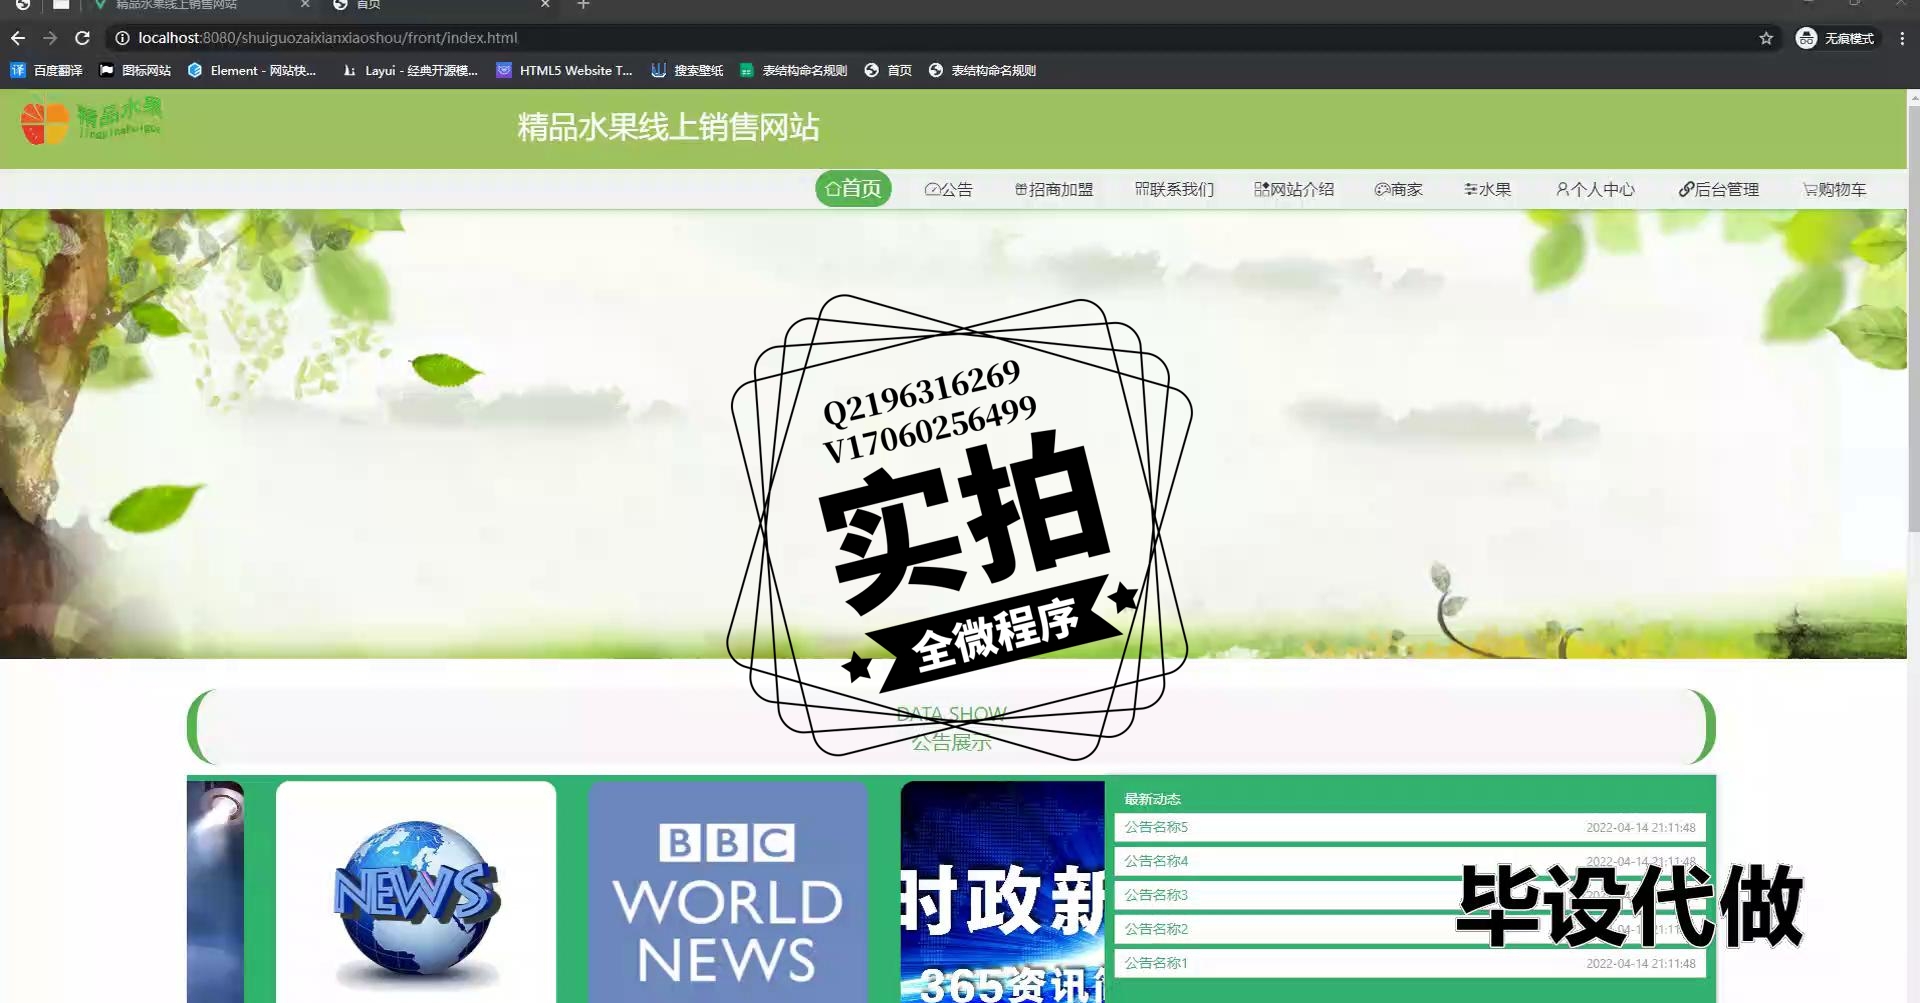
Task: Click the incognito 无痕模式 profile badge
Action: coord(1836,38)
